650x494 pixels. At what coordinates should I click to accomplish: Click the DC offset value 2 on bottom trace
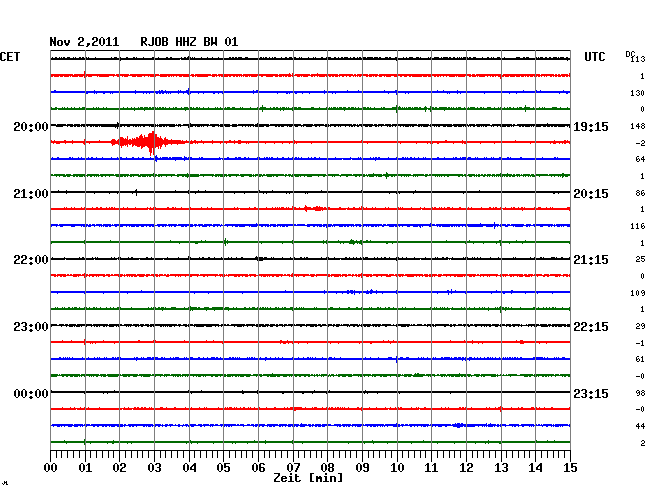(643, 443)
